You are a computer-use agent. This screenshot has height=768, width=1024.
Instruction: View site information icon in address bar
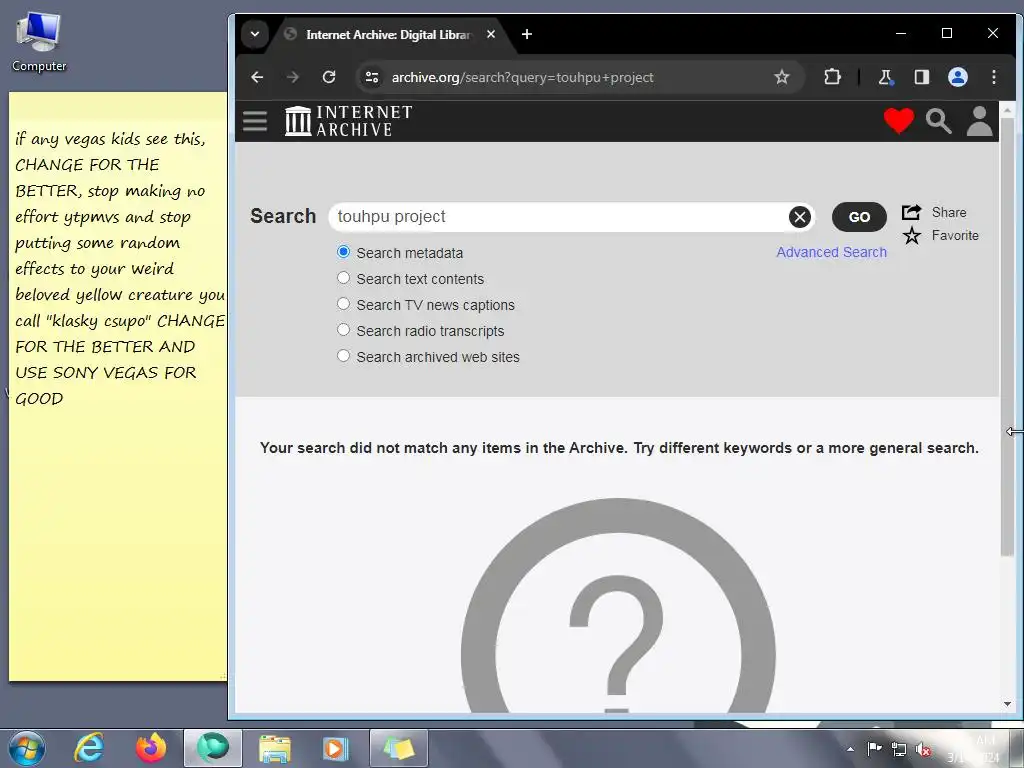(x=372, y=77)
